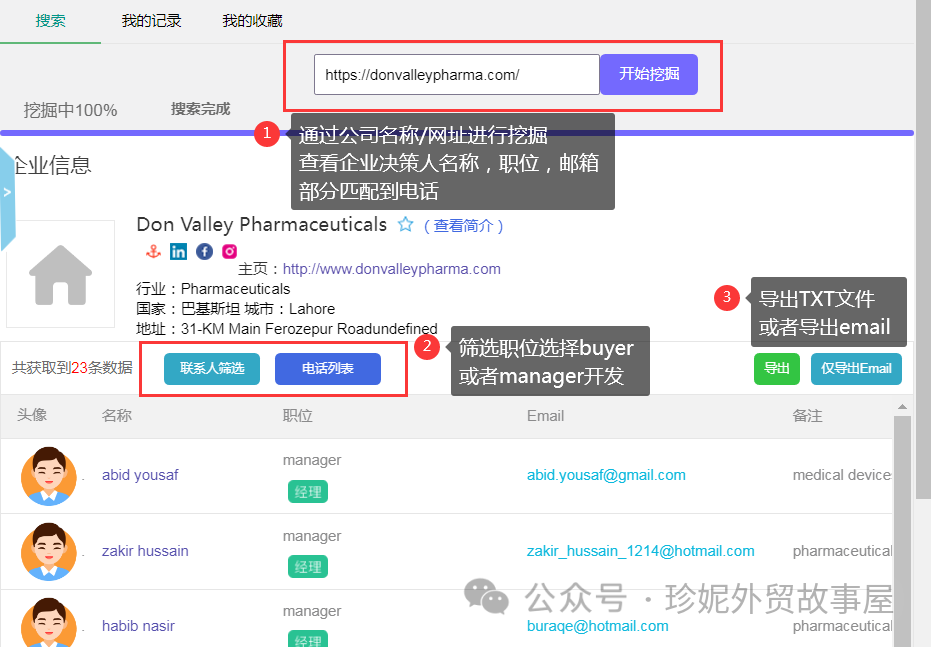Click the 国家：巴基斯坦 城市：Lahore text

coord(236,309)
